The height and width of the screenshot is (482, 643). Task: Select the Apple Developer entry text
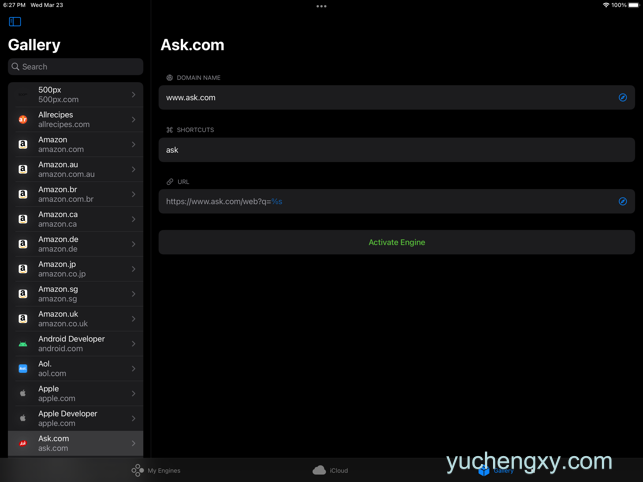(x=68, y=418)
